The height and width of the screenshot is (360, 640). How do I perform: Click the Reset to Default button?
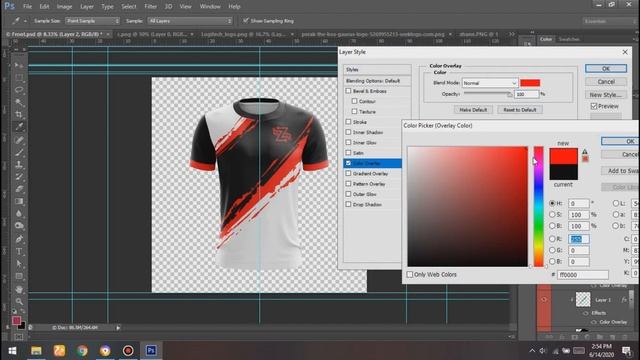click(520, 110)
